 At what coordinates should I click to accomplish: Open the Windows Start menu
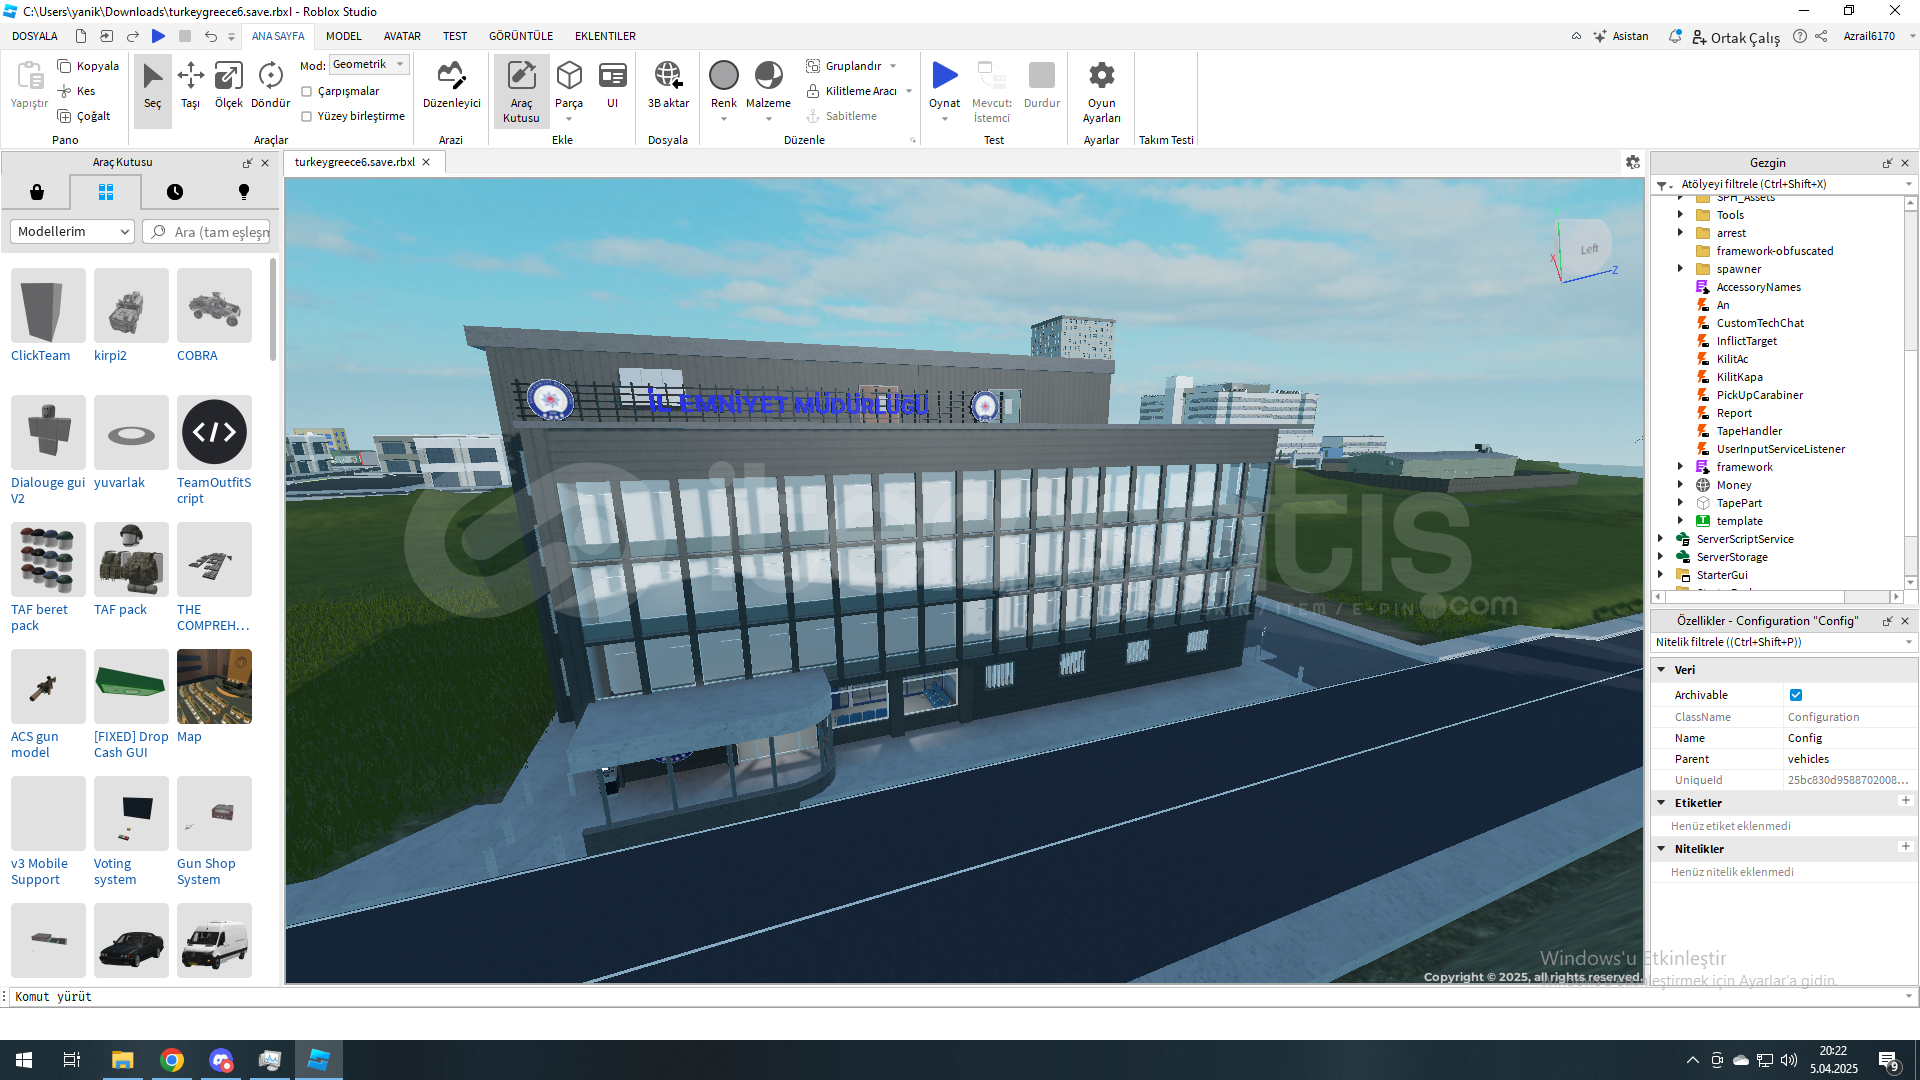click(24, 1060)
